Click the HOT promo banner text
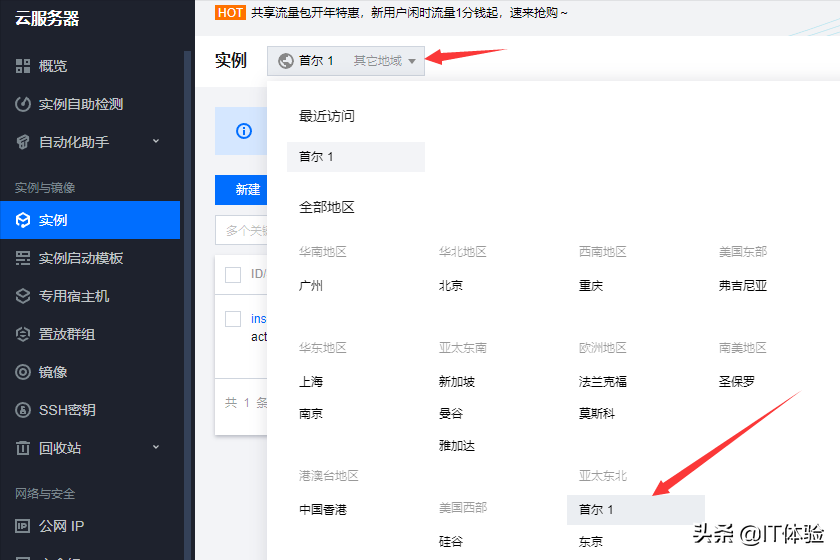The image size is (840, 560). coord(409,12)
